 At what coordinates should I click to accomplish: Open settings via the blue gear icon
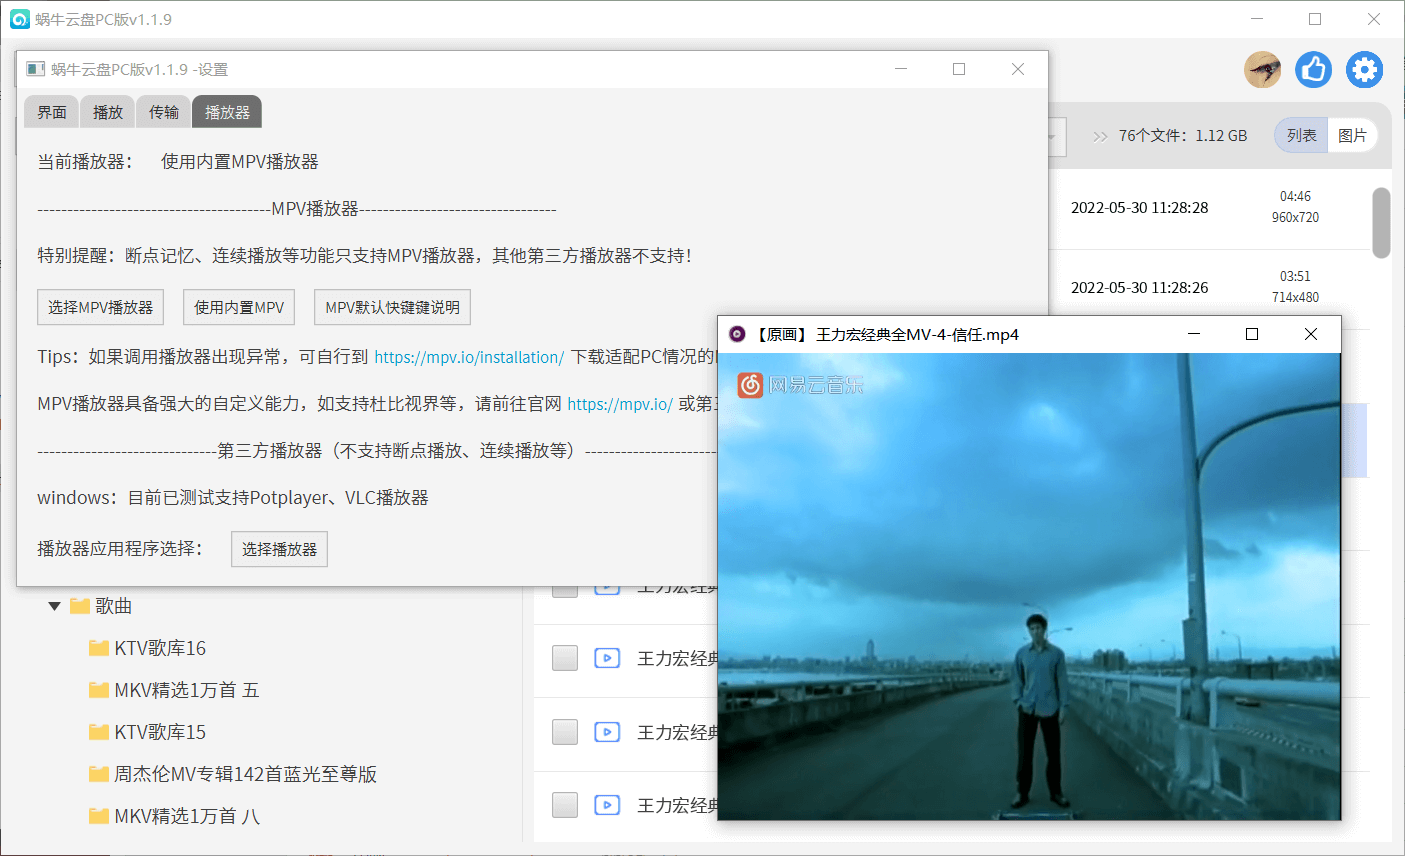coord(1365,70)
